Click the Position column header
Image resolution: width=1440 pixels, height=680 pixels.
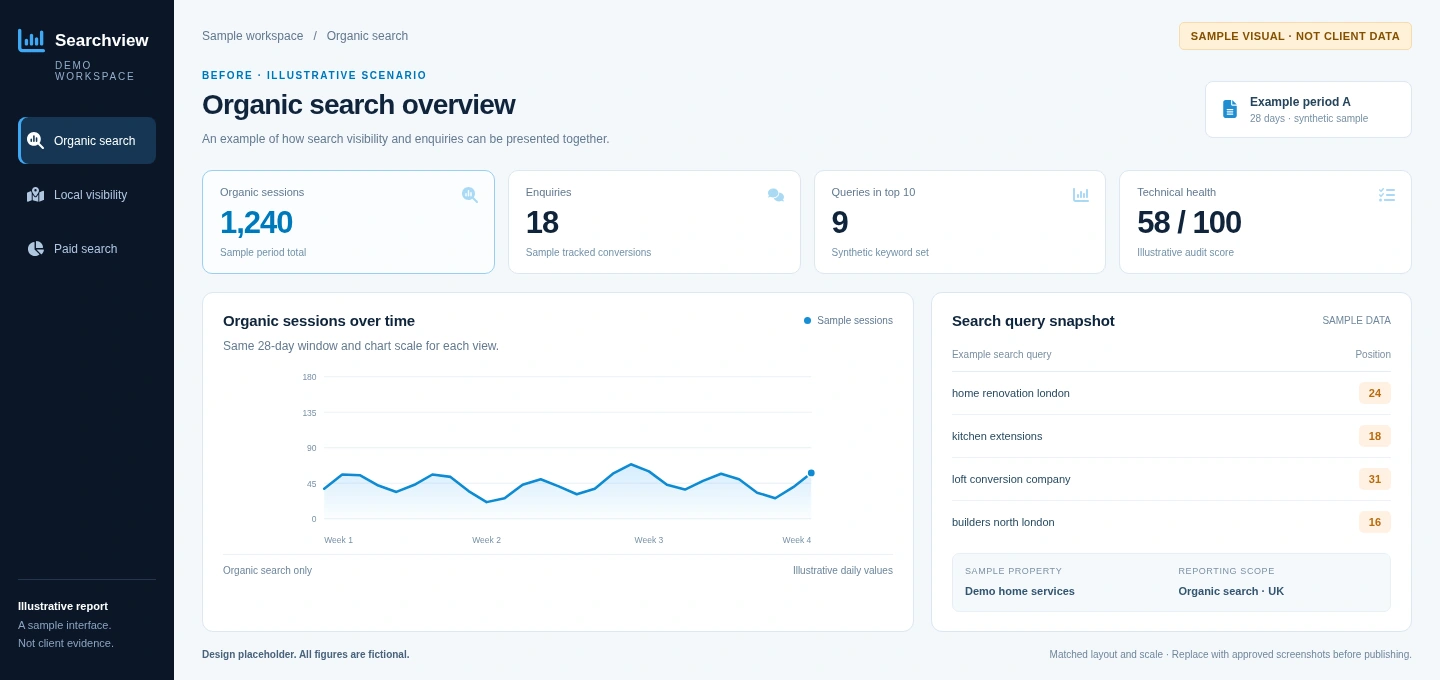pos(1373,355)
